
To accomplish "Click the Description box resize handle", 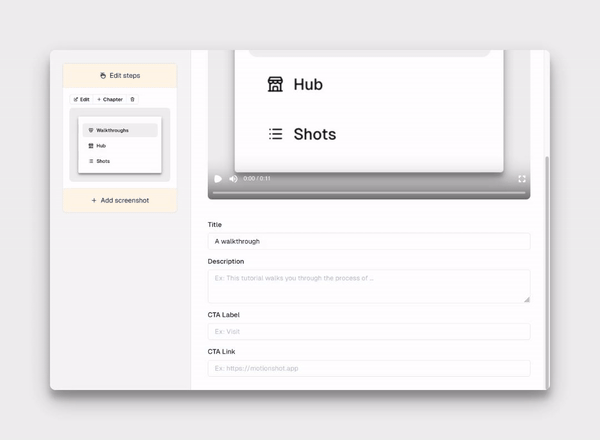I will (x=526, y=299).
